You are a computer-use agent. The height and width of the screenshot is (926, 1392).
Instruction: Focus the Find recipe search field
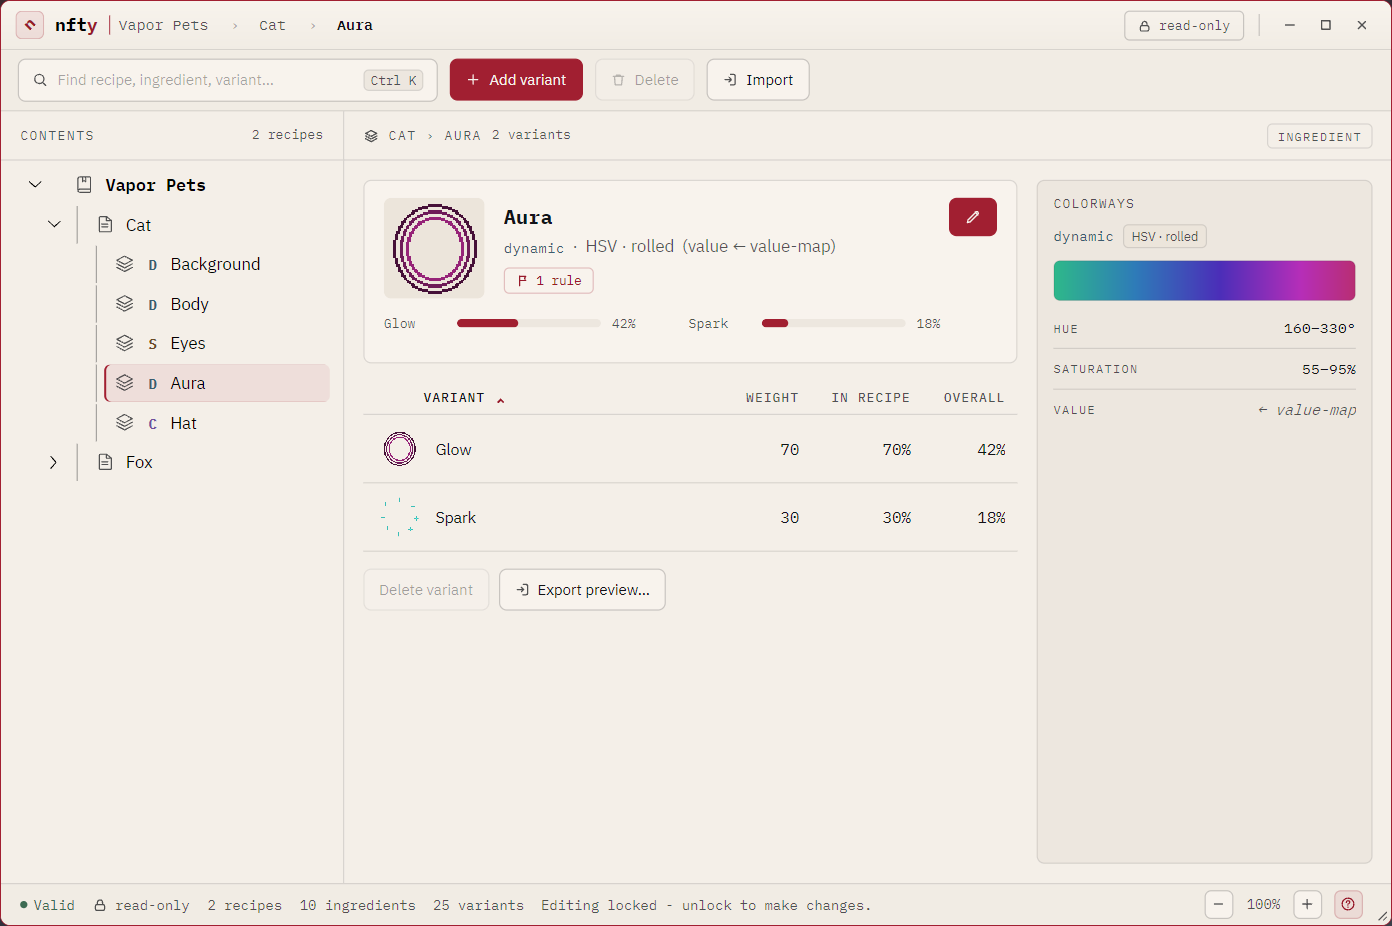coord(228,80)
